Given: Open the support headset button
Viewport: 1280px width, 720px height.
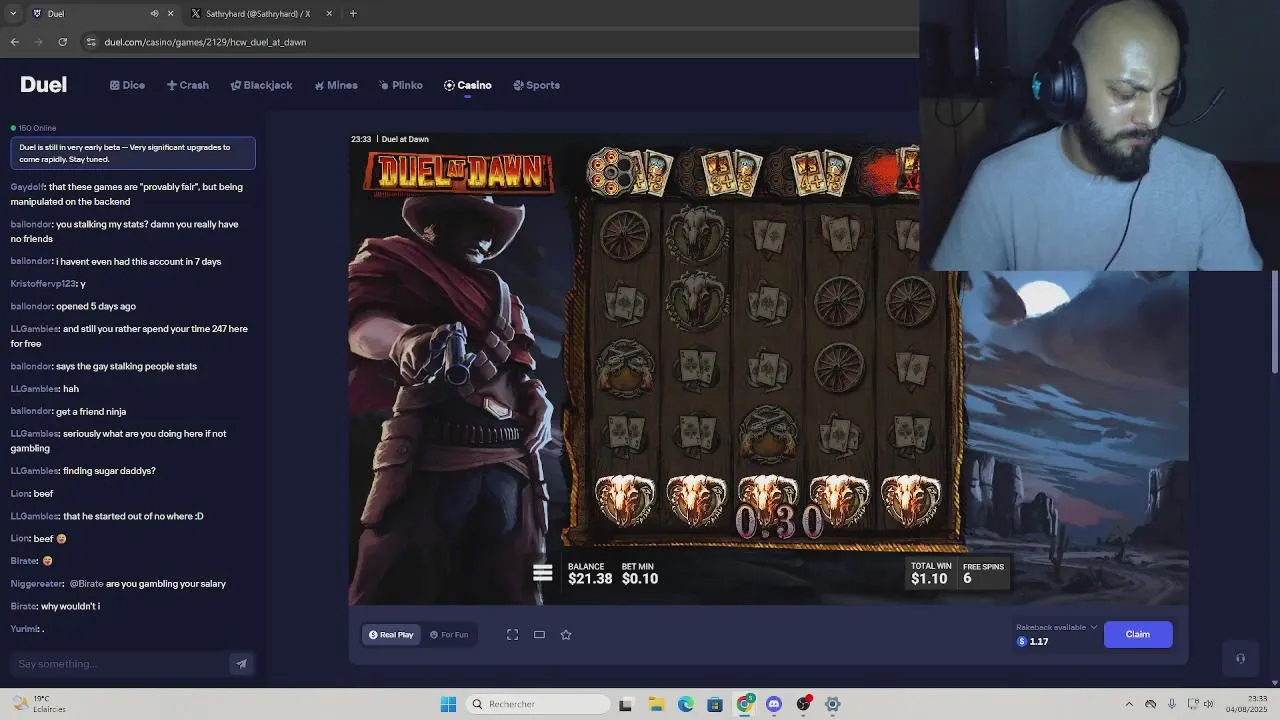Looking at the screenshot, I should tap(1240, 658).
